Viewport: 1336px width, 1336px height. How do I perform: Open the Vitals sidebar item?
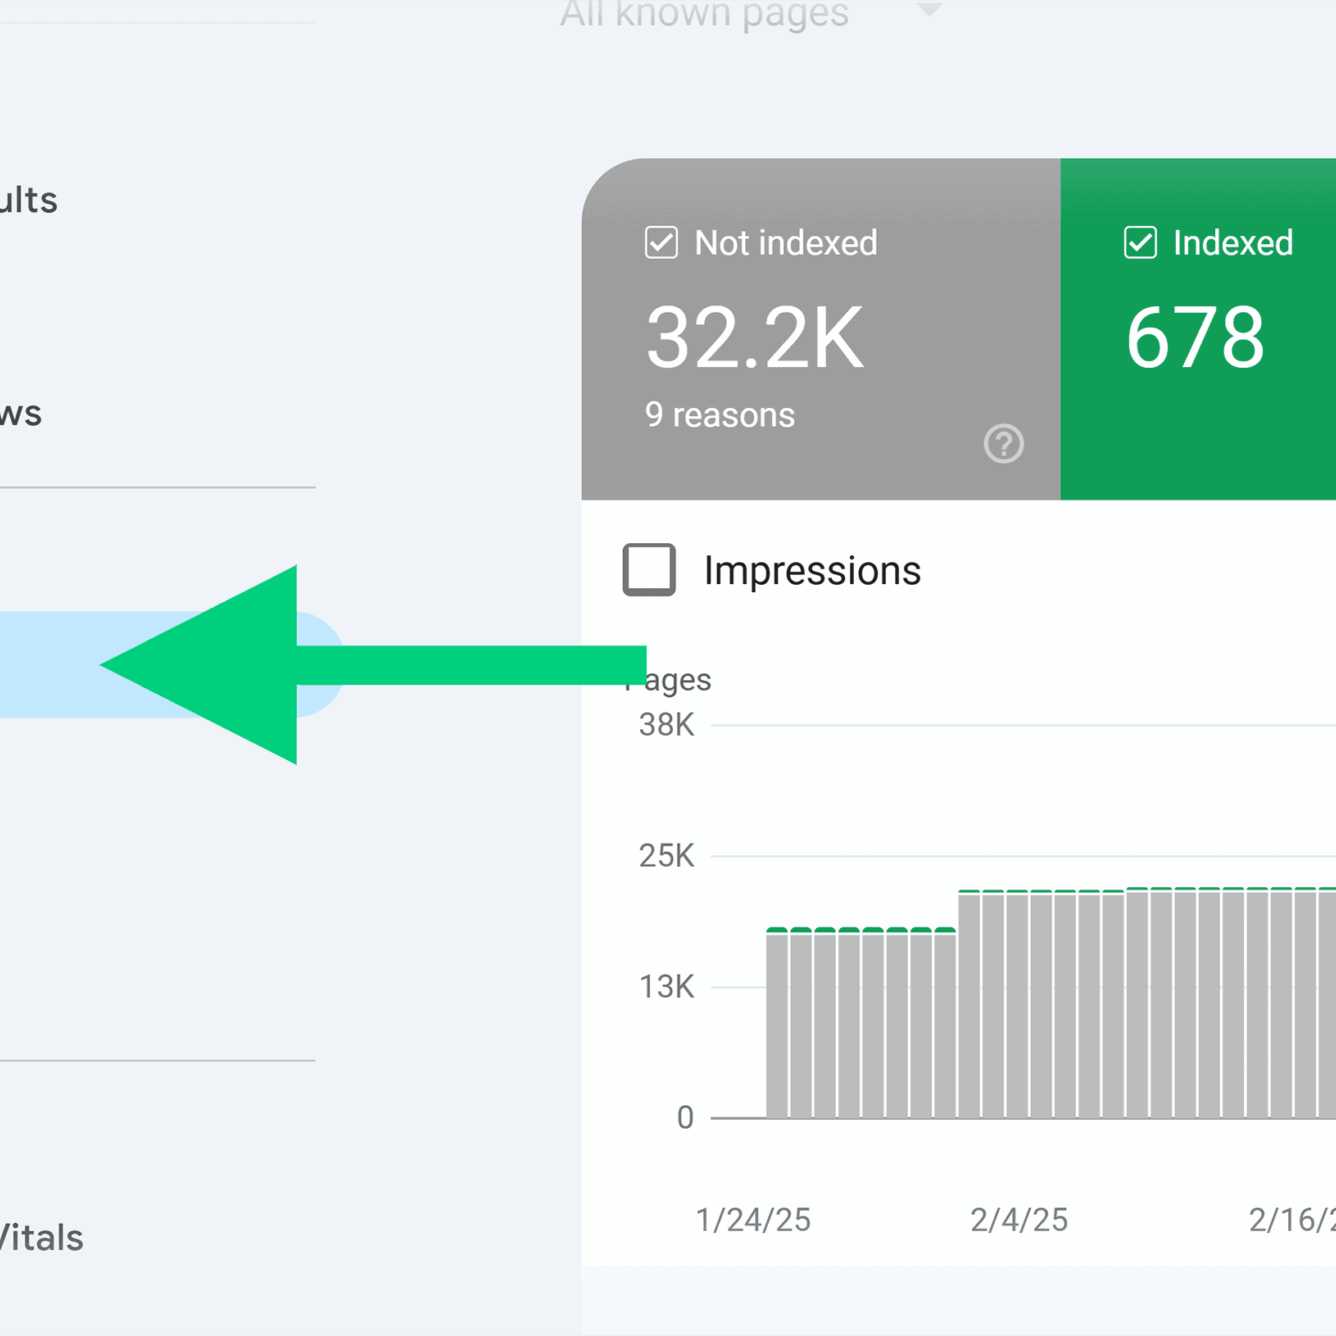pyautogui.click(x=40, y=1238)
